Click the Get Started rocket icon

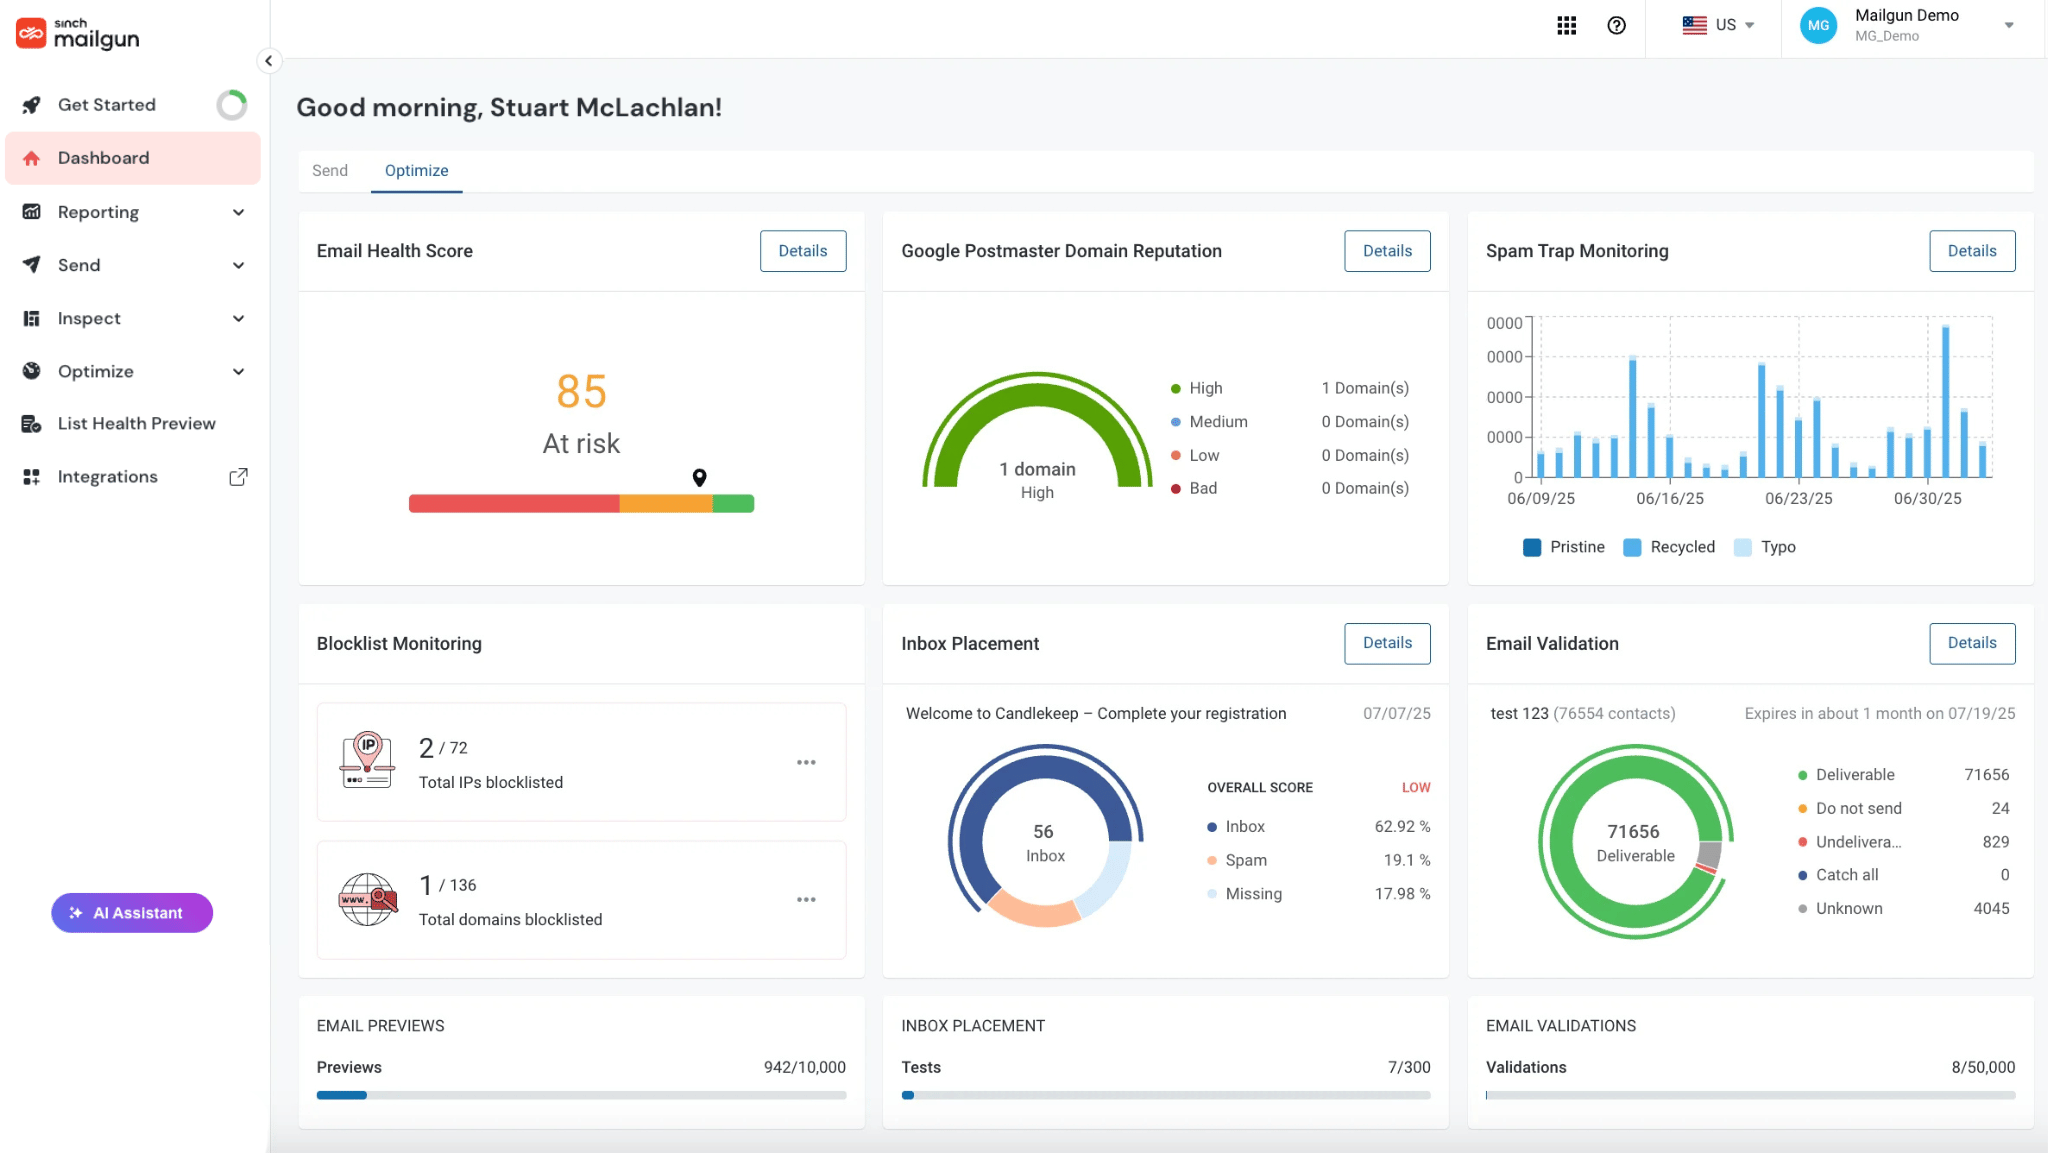32,105
